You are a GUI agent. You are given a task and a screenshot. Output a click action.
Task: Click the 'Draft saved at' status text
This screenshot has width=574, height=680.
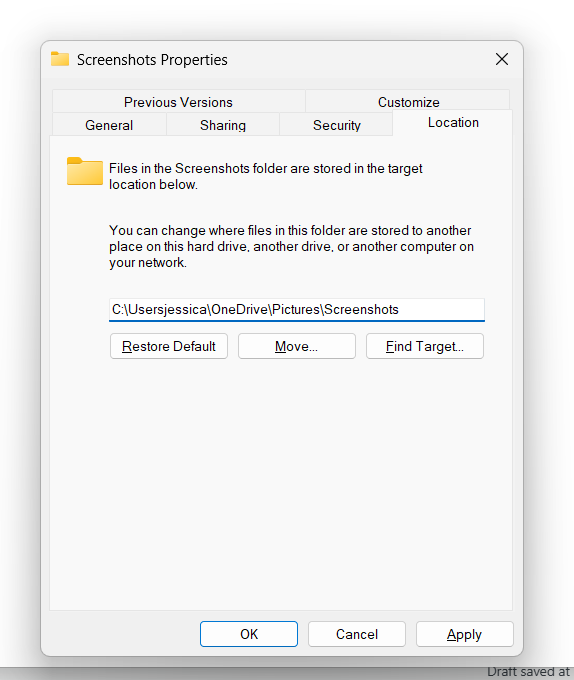(x=528, y=672)
